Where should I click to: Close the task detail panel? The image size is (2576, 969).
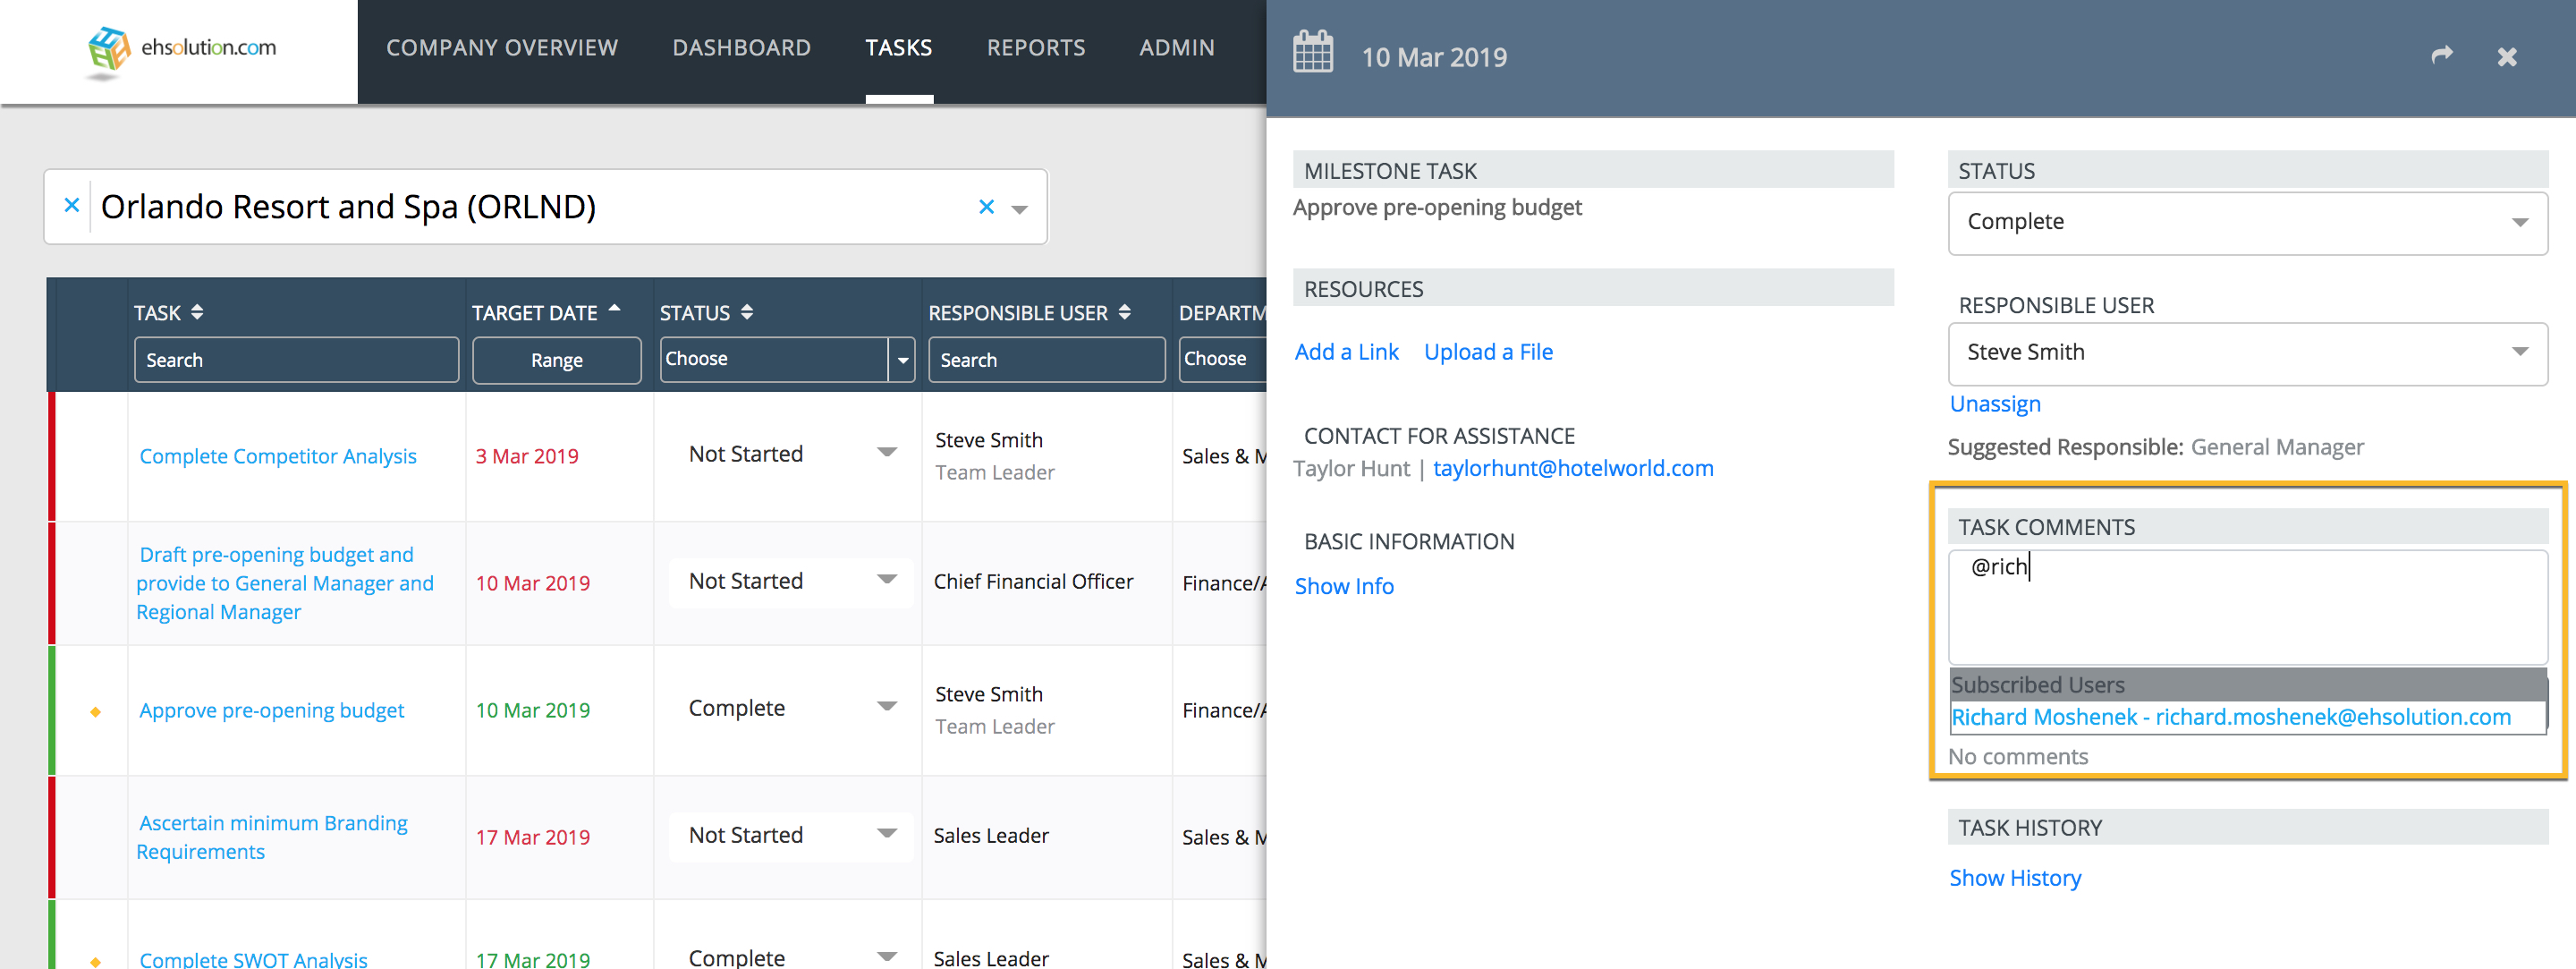point(2507,57)
